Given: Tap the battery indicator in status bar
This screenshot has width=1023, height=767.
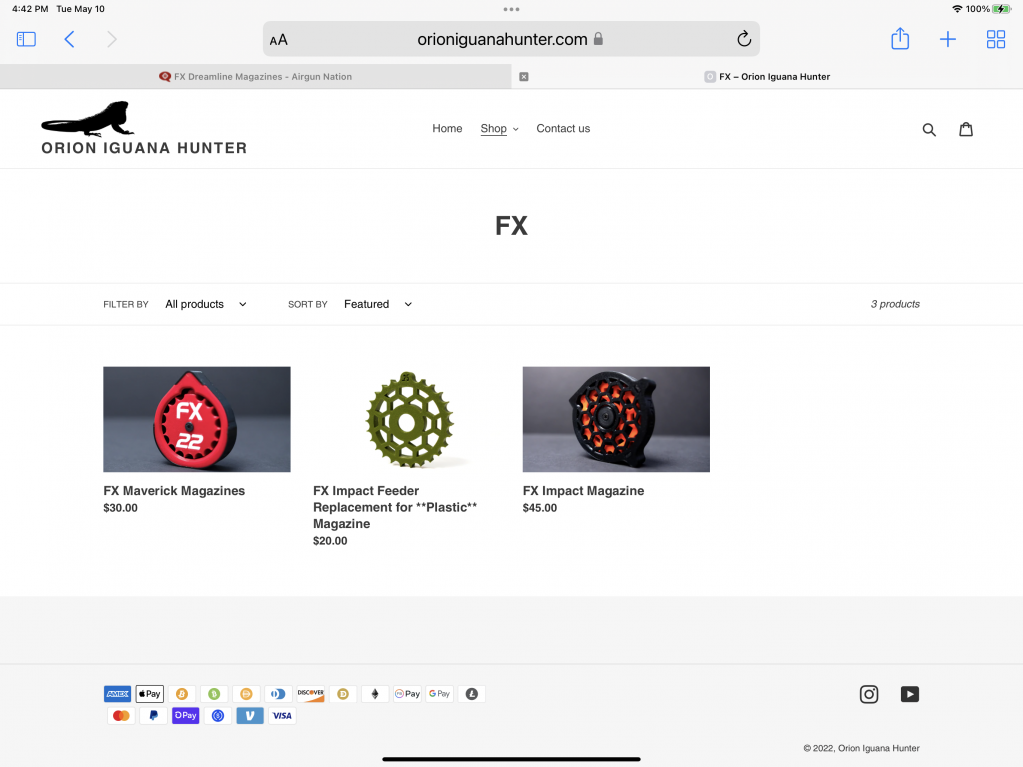Looking at the screenshot, I should coord(1001,9).
